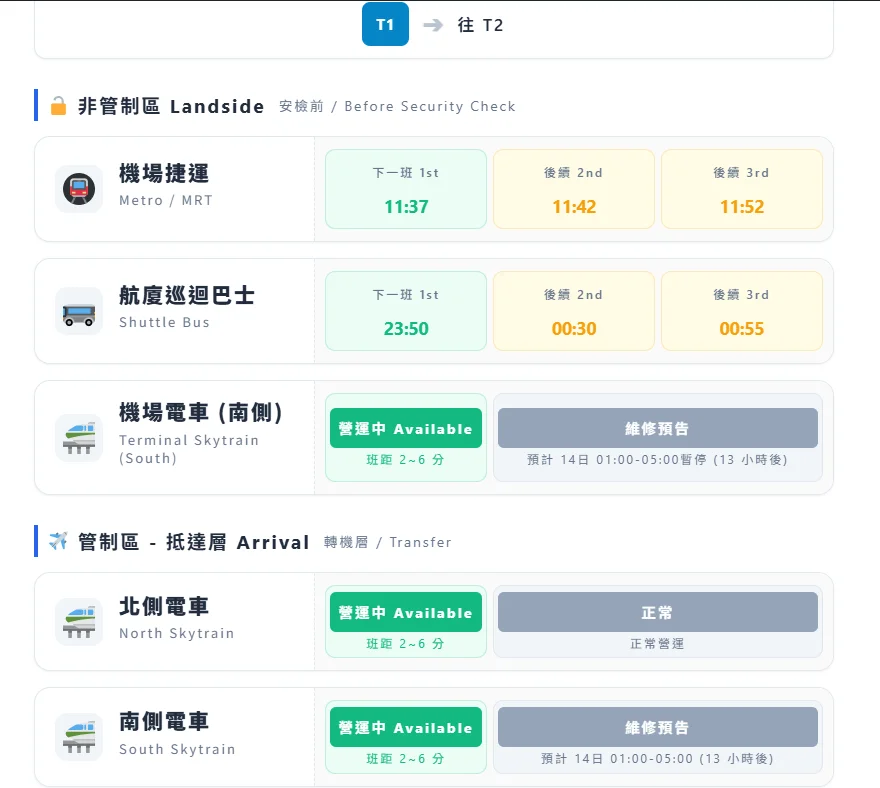Click the skytrain icon for 機場電車 (南側)
The image size is (880, 788).
point(79,438)
